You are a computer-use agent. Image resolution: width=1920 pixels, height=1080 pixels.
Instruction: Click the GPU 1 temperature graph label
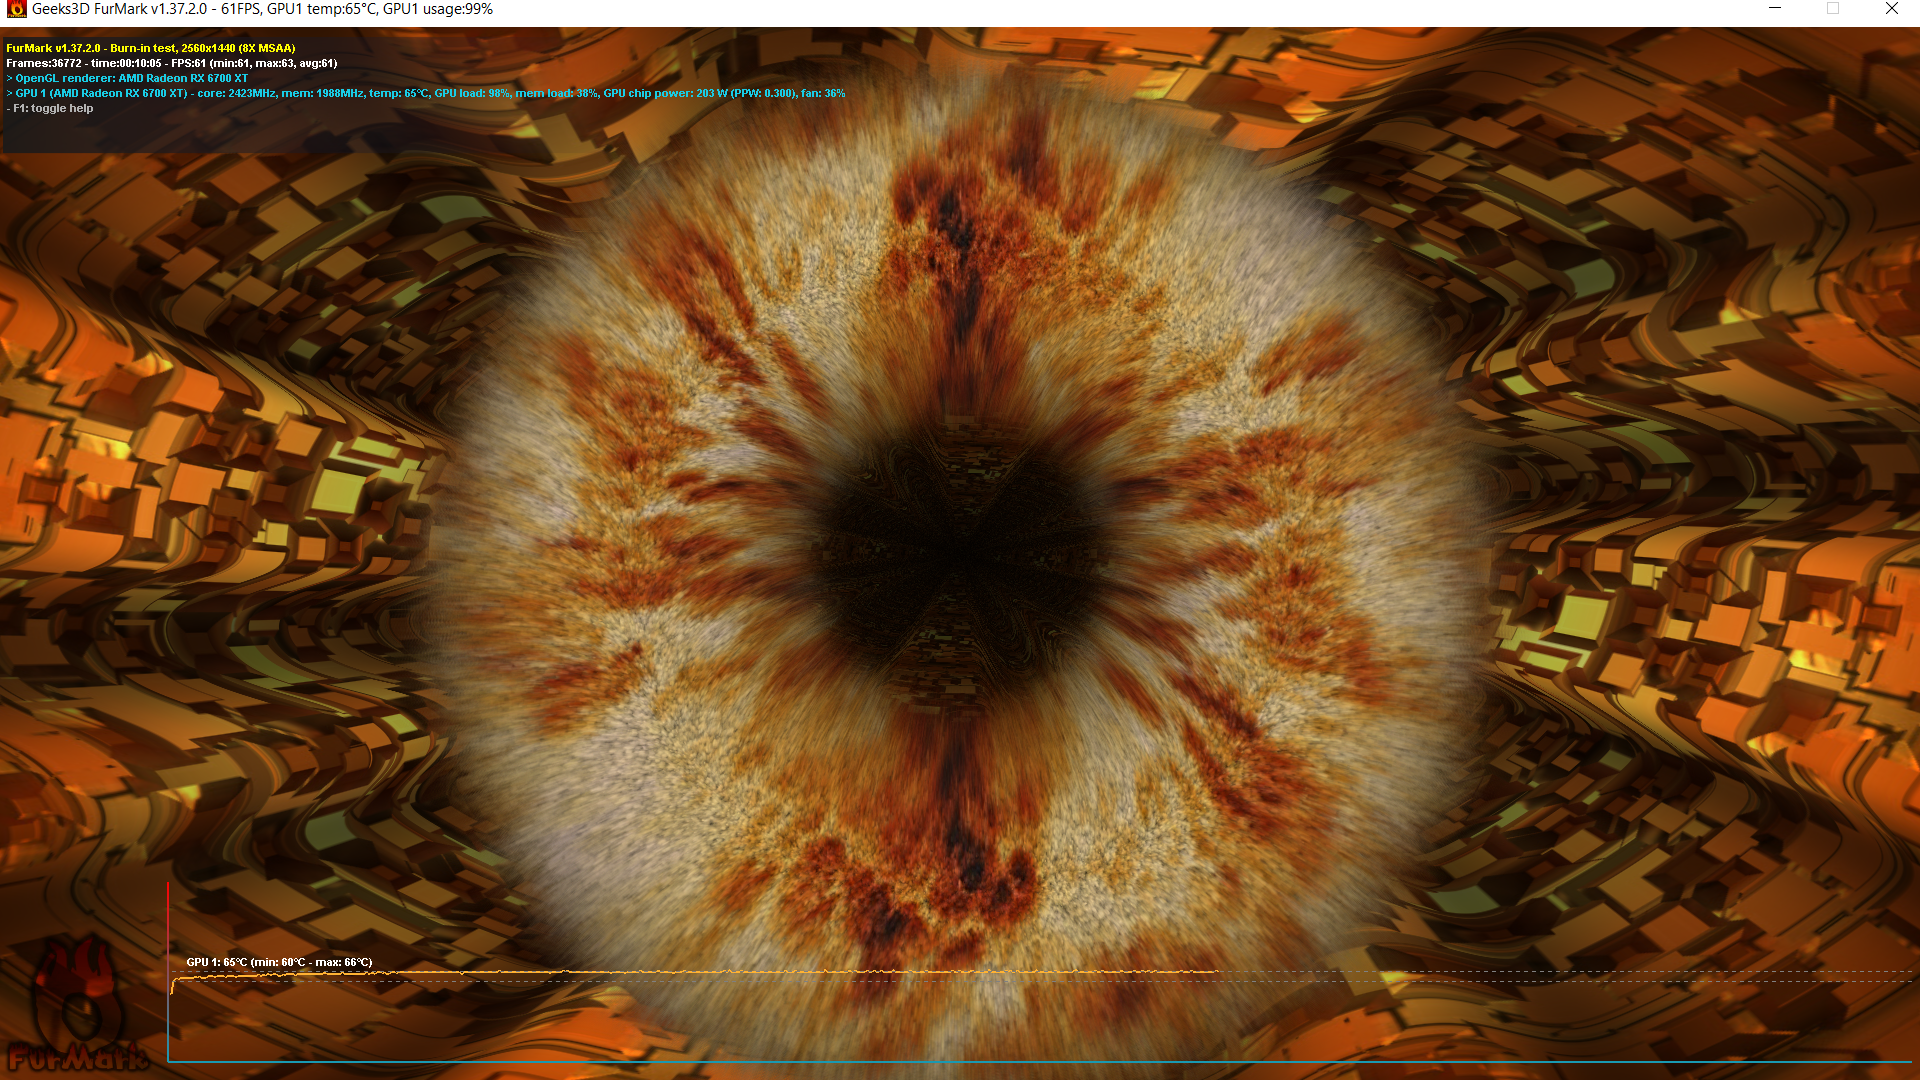click(x=279, y=962)
